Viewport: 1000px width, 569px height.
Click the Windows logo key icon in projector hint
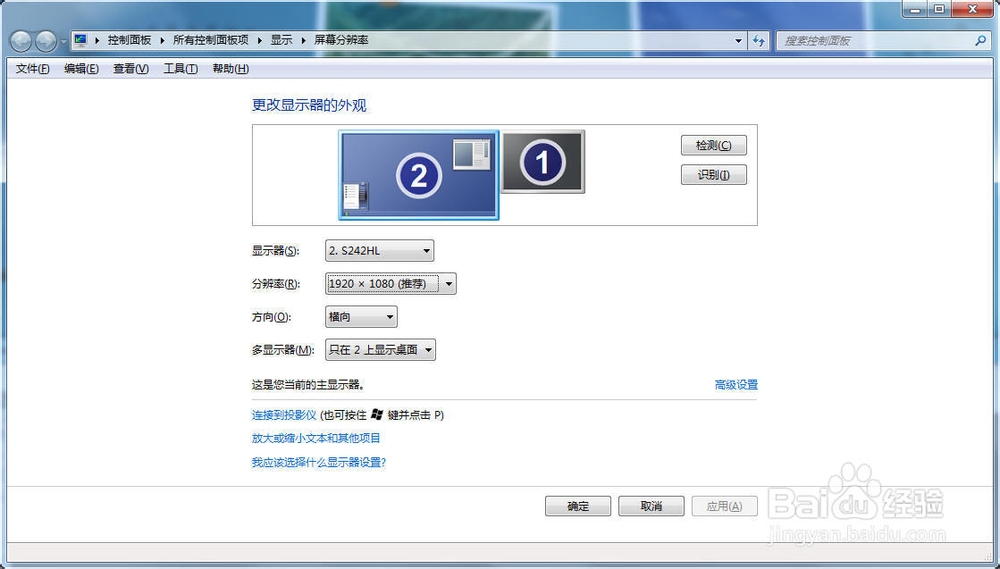pos(377,415)
